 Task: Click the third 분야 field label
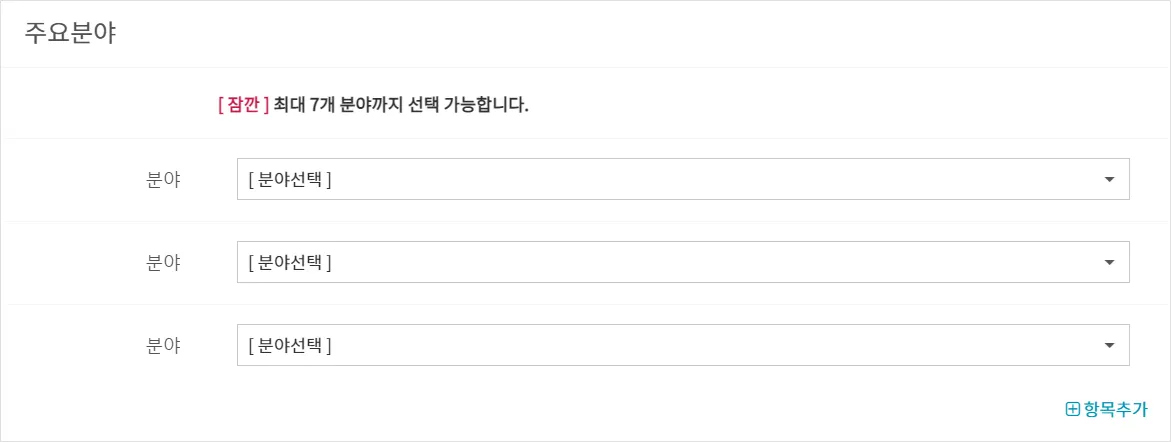[163, 346]
